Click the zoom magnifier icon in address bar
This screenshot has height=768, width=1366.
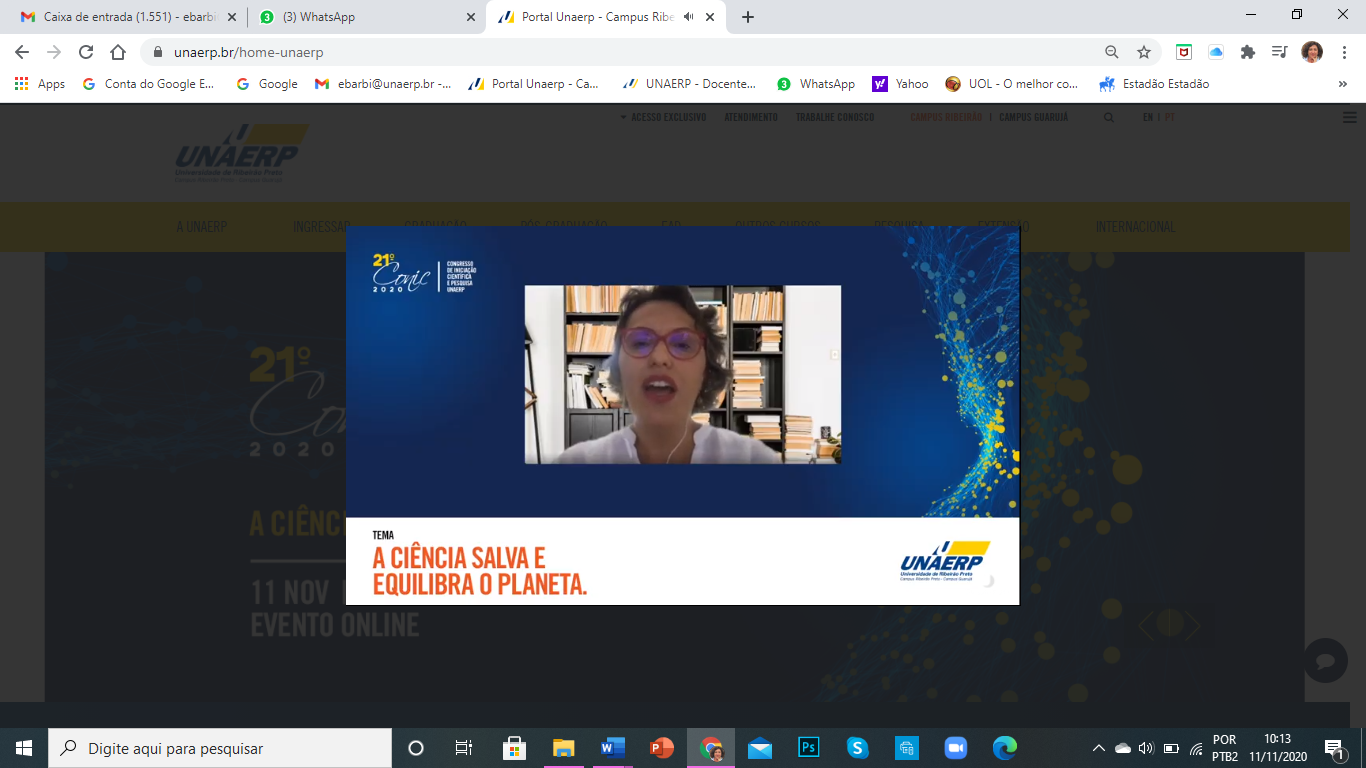1112,52
